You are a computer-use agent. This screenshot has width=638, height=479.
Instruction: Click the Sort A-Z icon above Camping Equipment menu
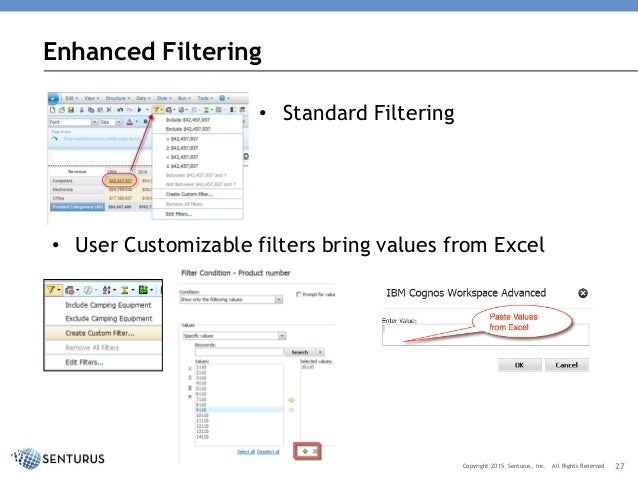tap(107, 290)
